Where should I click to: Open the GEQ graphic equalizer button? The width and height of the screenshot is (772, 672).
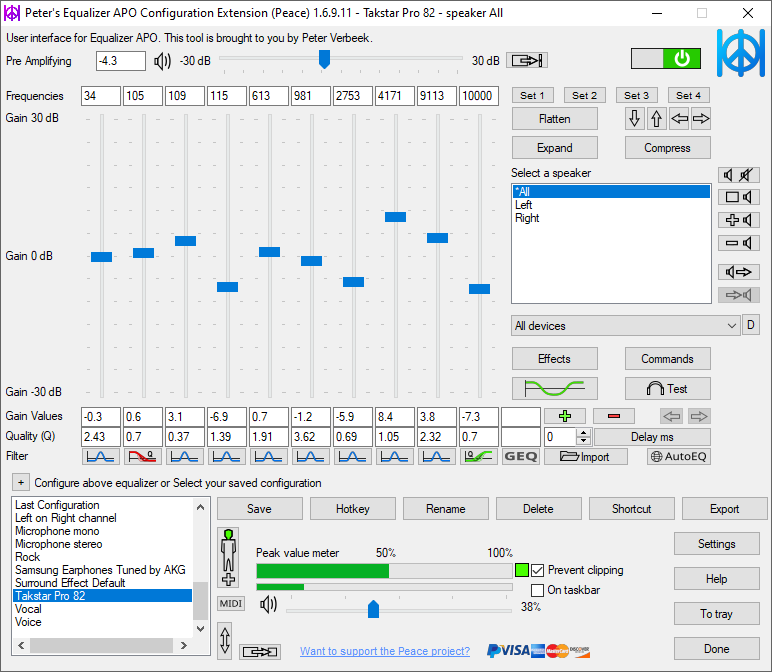click(x=520, y=456)
